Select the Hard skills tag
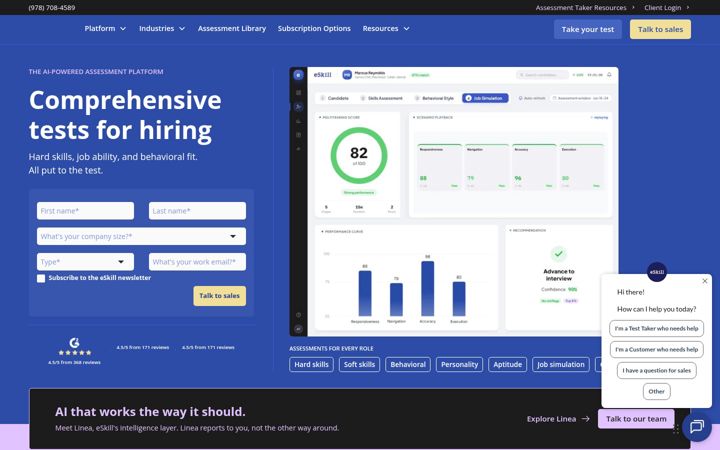This screenshot has width=720, height=450. (x=311, y=365)
